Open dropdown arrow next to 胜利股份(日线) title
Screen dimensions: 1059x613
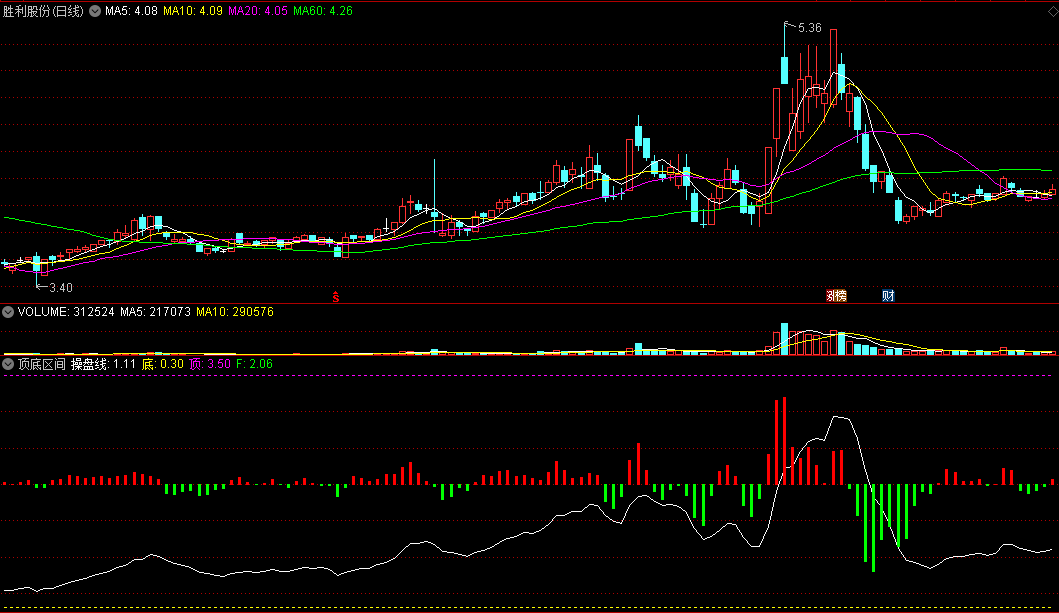coord(95,11)
